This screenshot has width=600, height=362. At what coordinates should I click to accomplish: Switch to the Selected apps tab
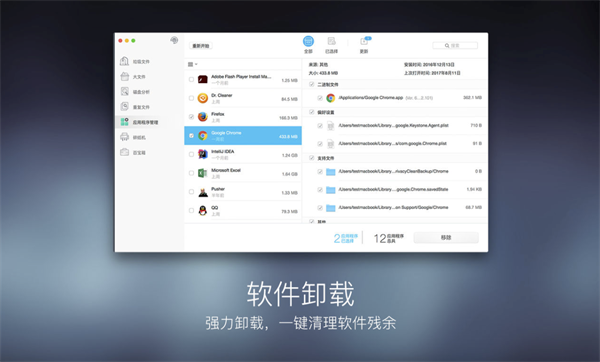(331, 45)
